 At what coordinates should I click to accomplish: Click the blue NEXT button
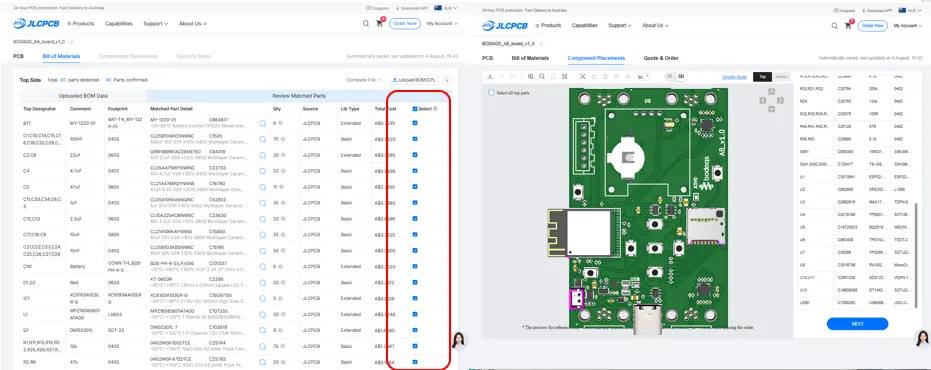857,324
